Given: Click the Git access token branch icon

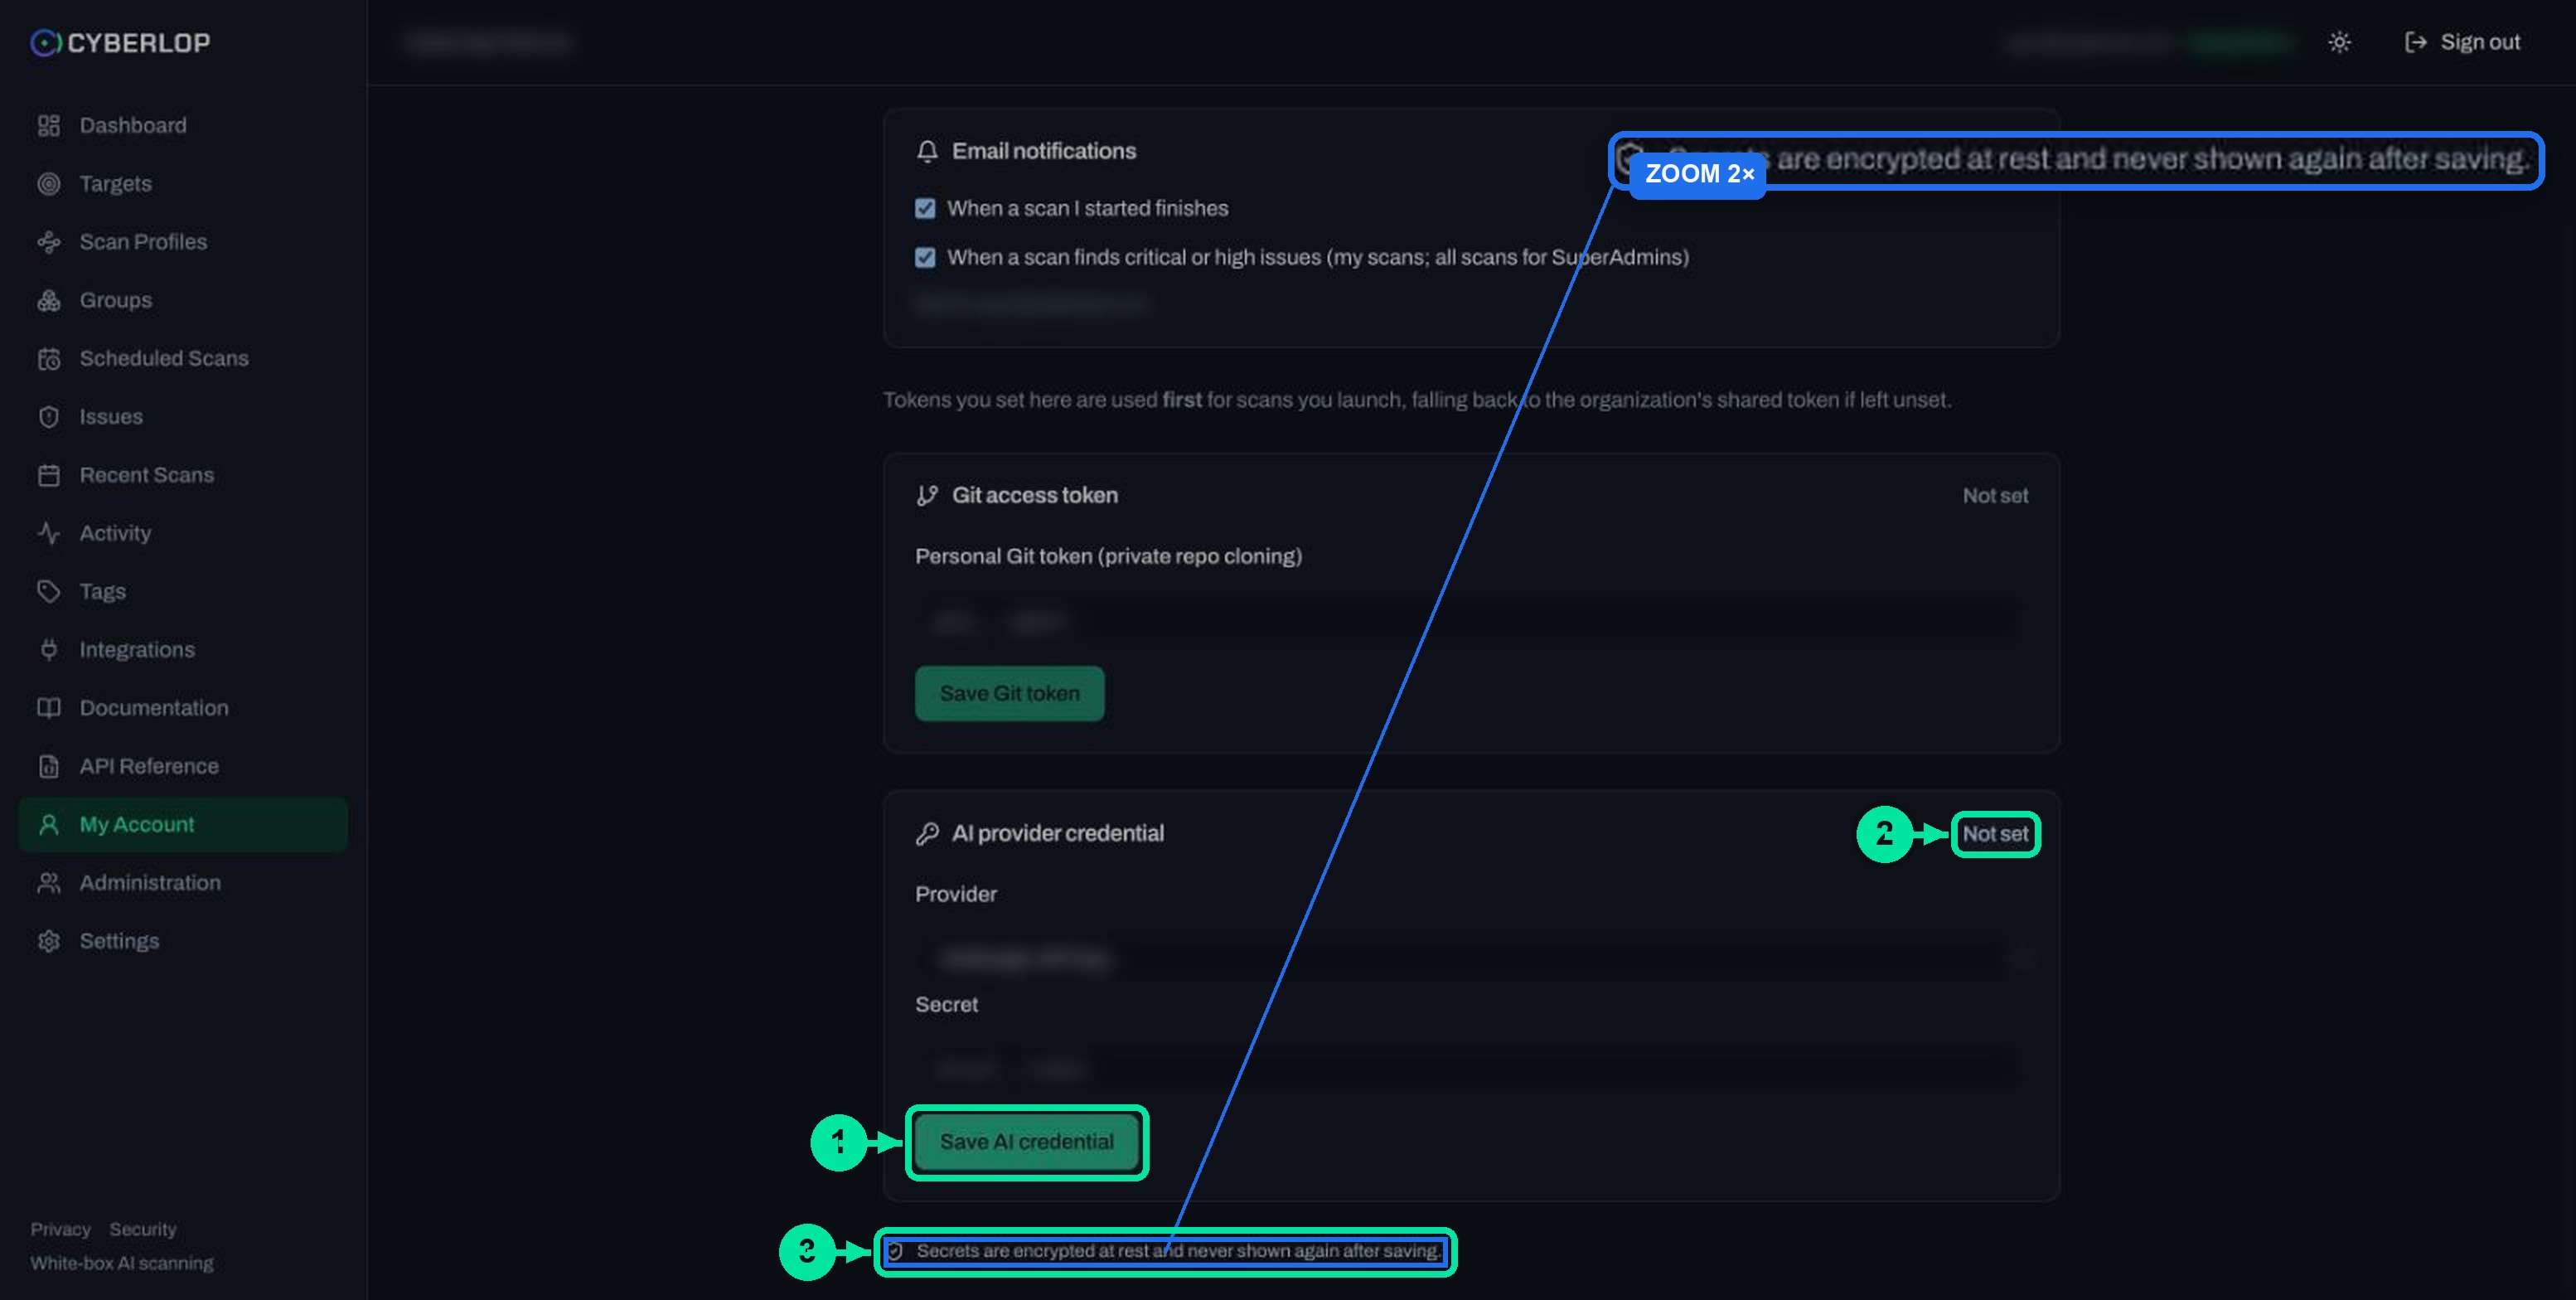Looking at the screenshot, I should pos(927,495).
